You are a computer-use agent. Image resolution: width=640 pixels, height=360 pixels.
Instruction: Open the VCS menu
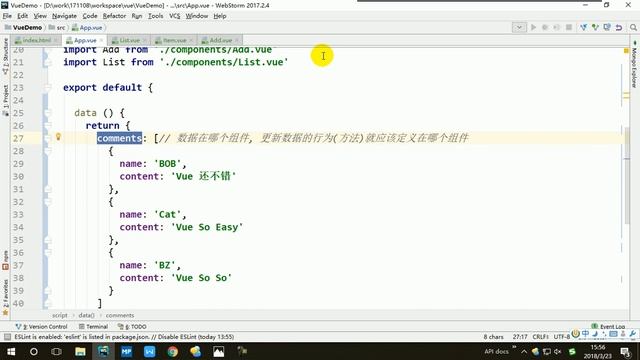[174, 16]
